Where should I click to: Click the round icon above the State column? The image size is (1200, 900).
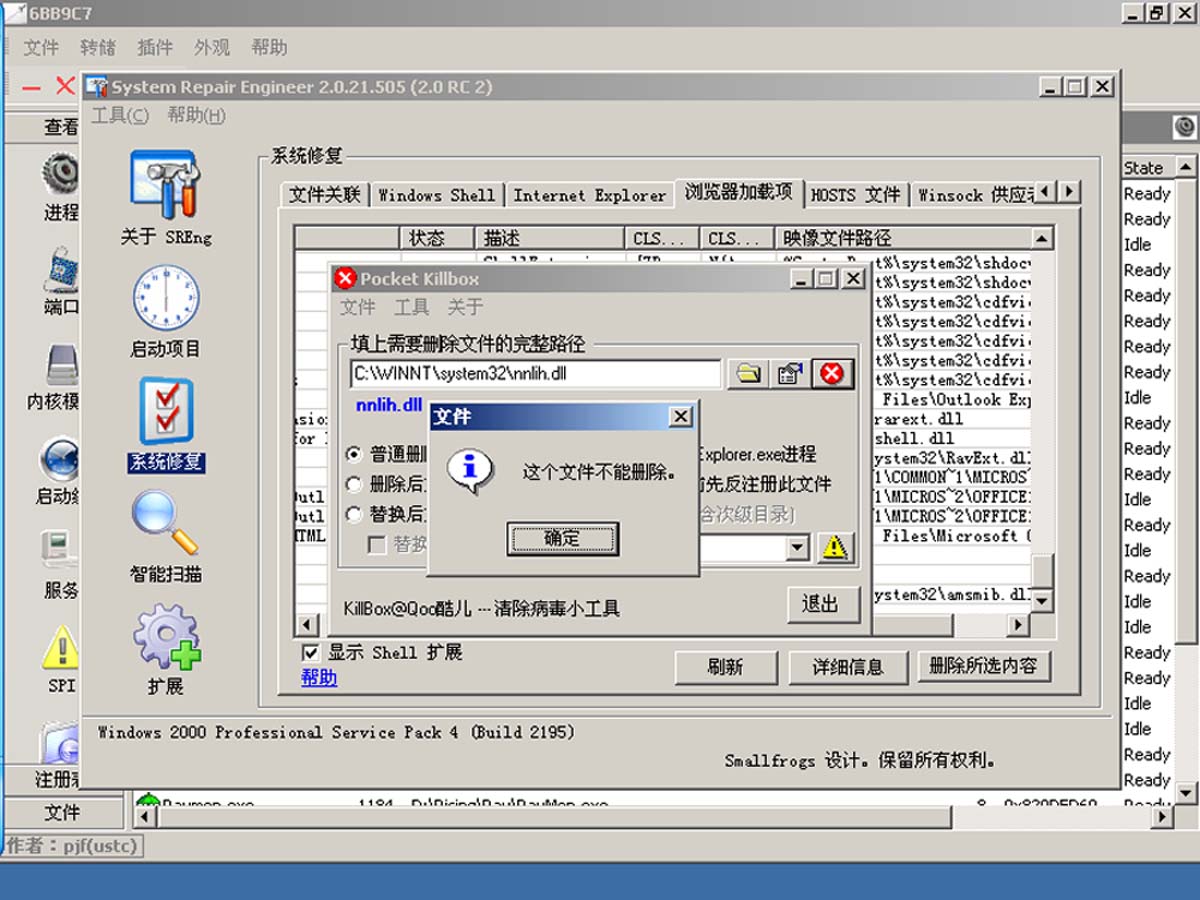click(1185, 126)
